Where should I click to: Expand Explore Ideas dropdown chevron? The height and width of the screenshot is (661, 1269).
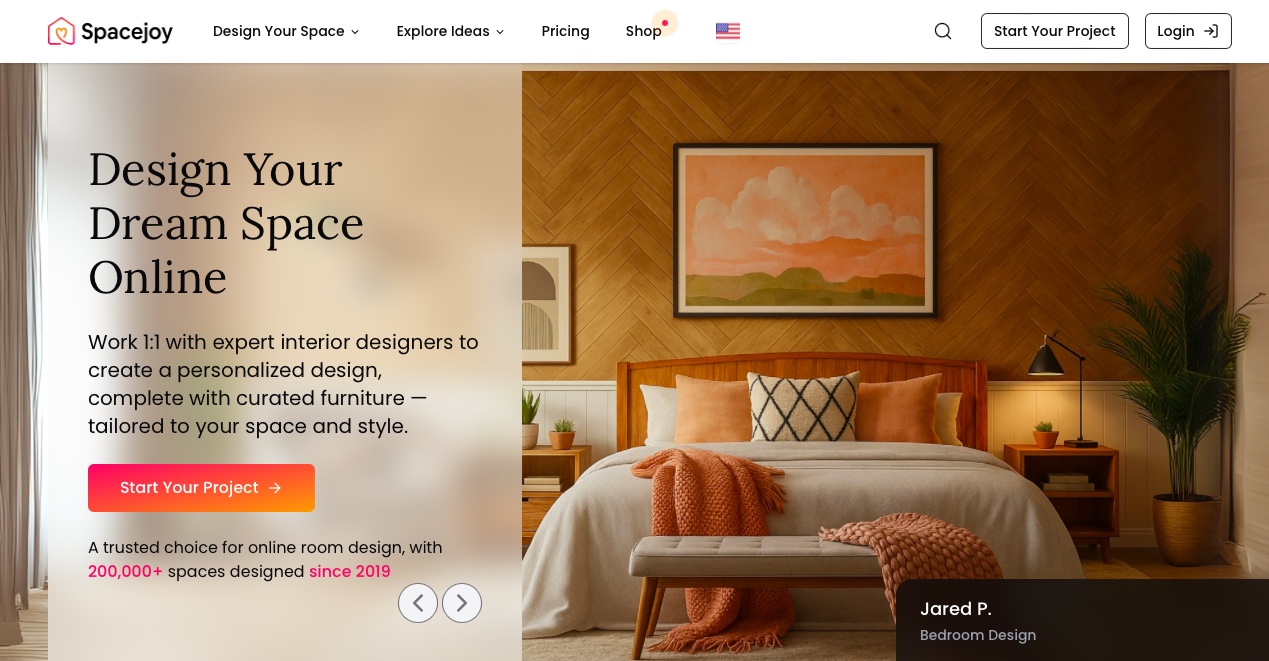[500, 32]
